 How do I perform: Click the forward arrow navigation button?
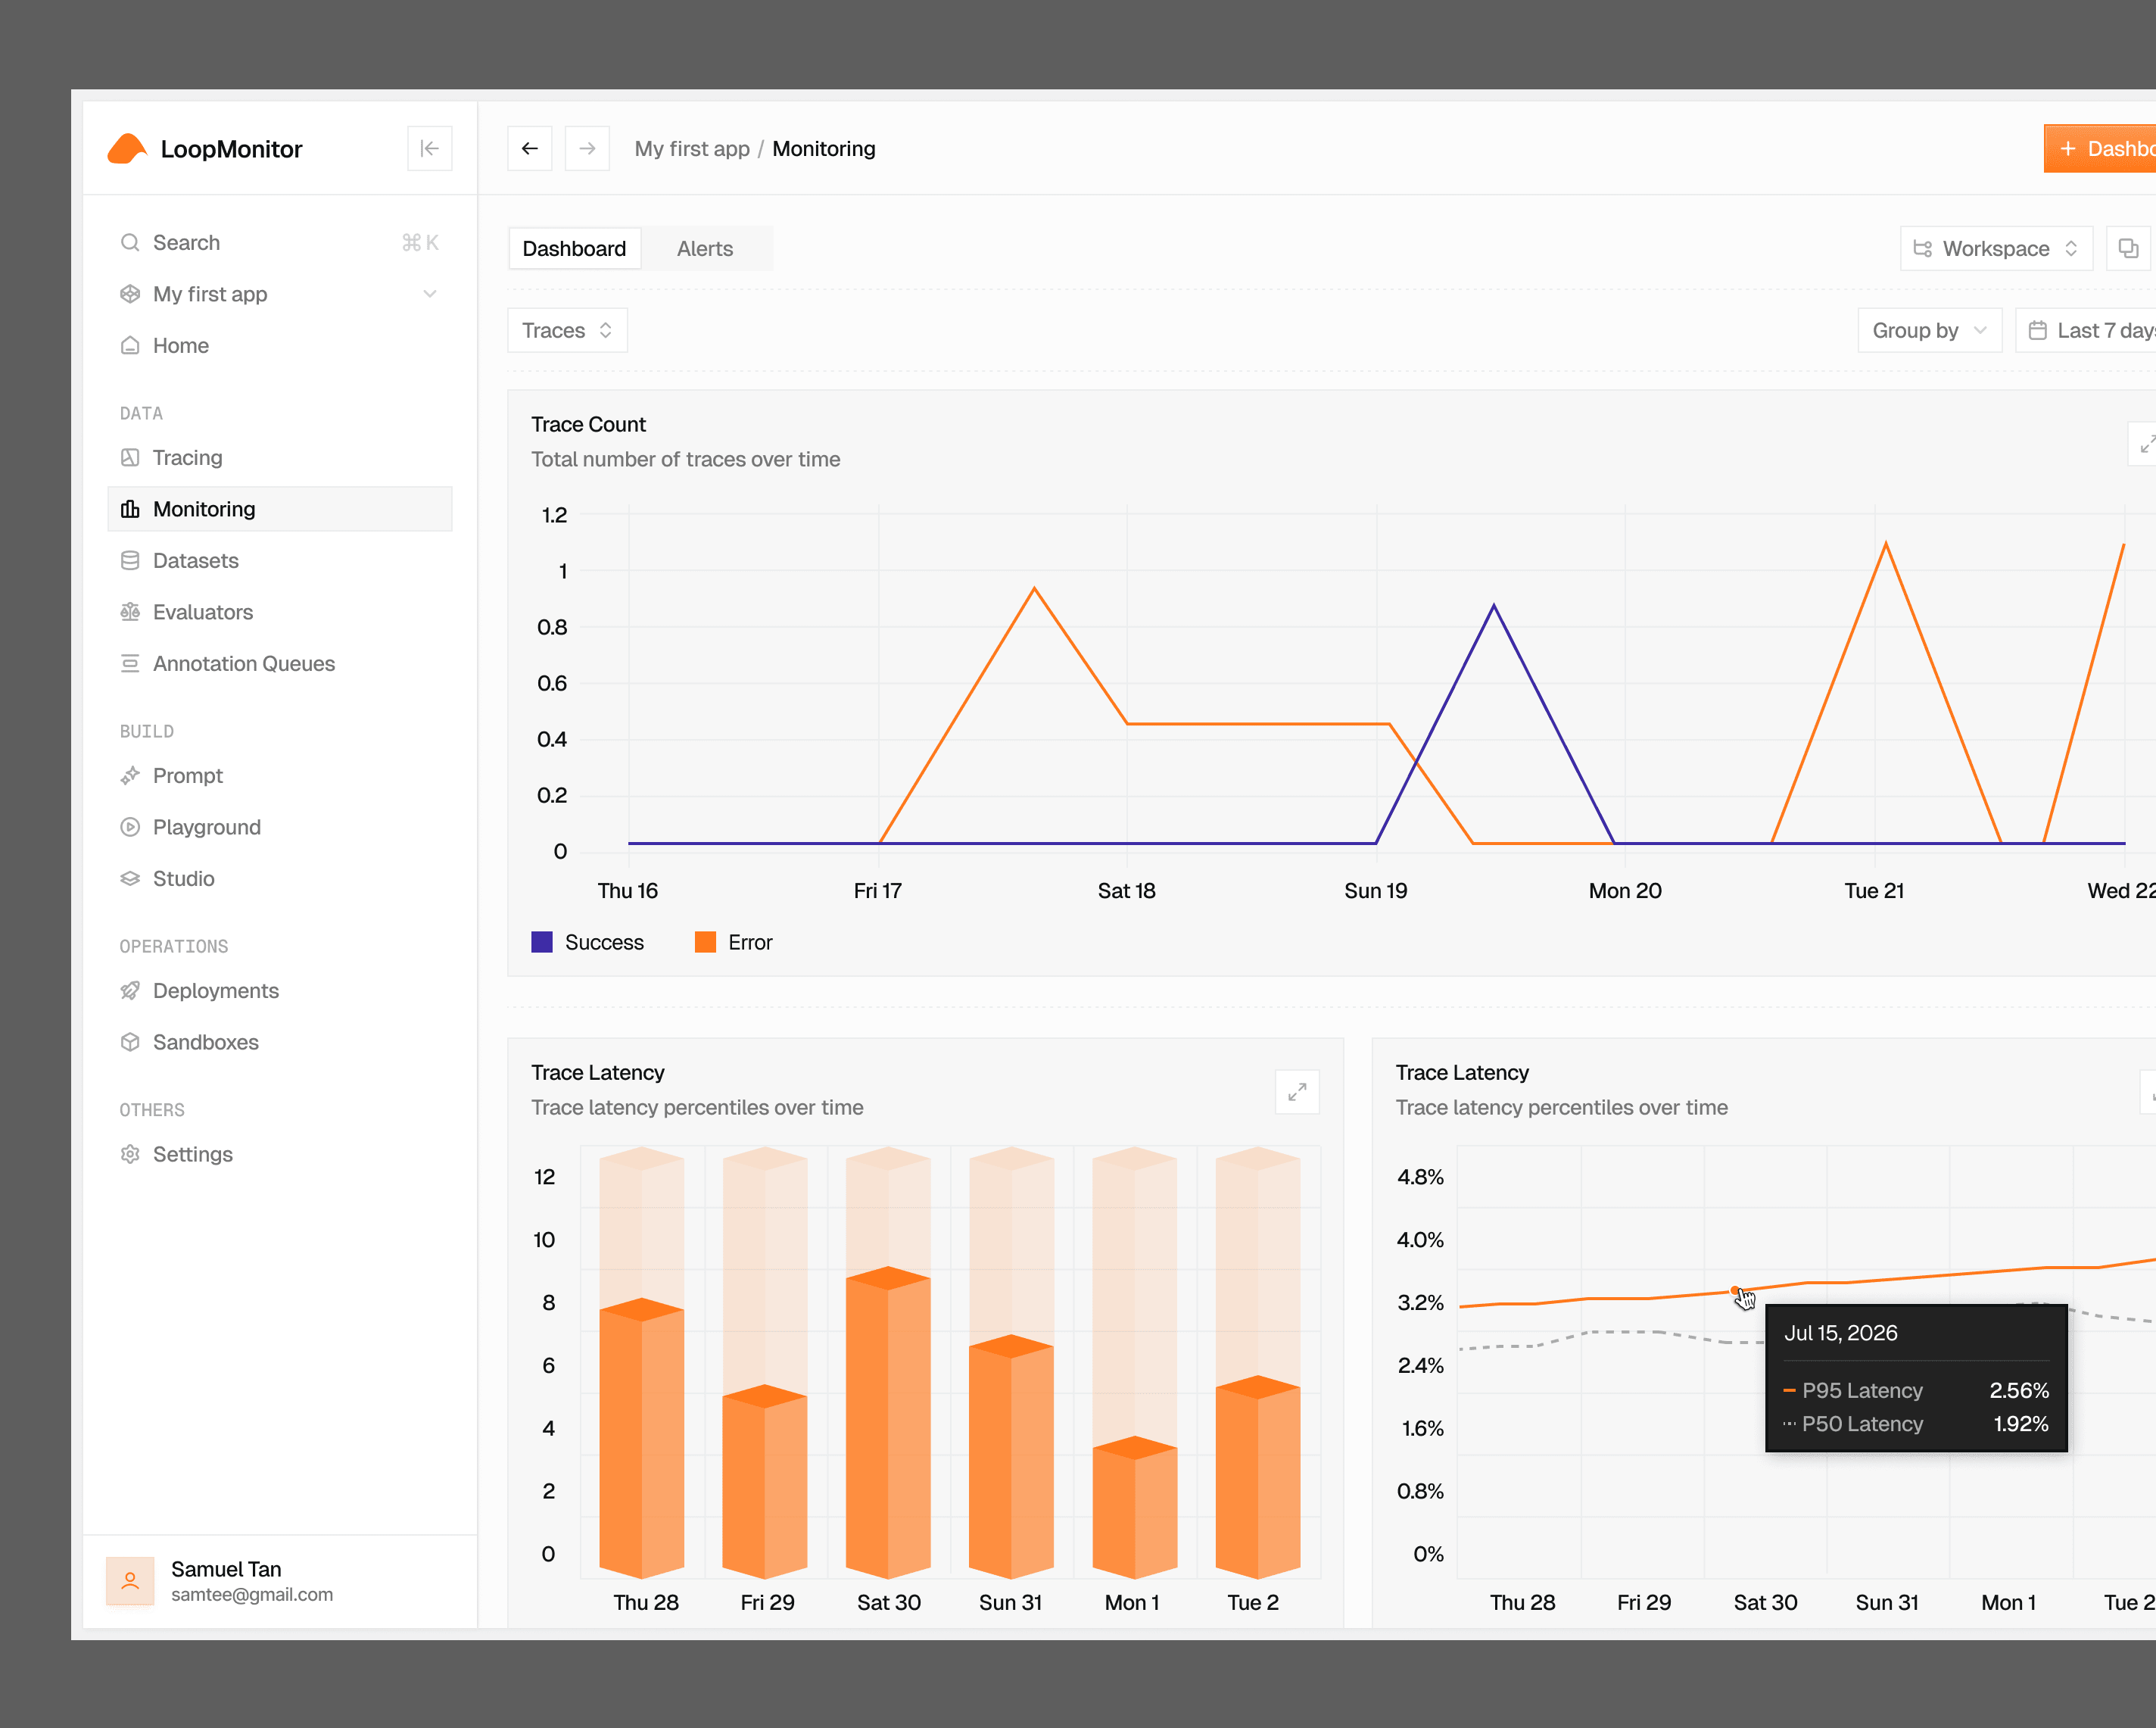point(587,148)
